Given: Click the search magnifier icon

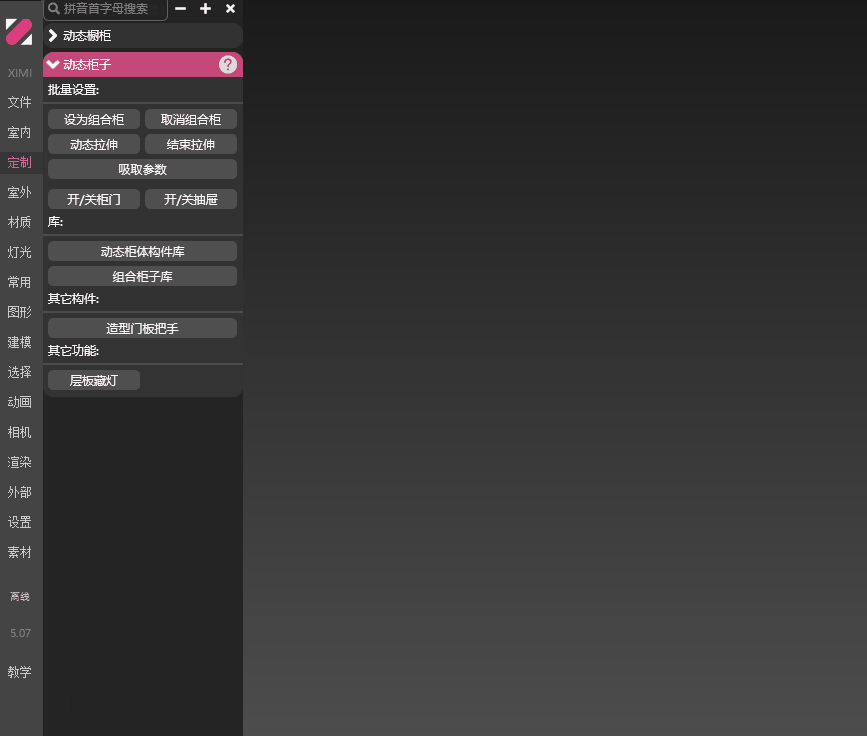Looking at the screenshot, I should (54, 9).
